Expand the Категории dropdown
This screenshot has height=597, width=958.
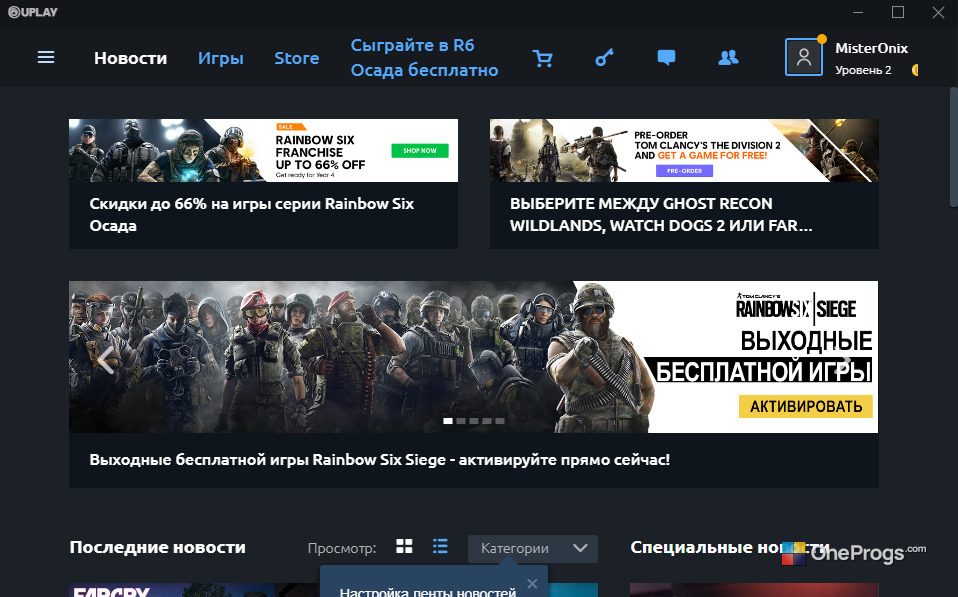coord(533,549)
